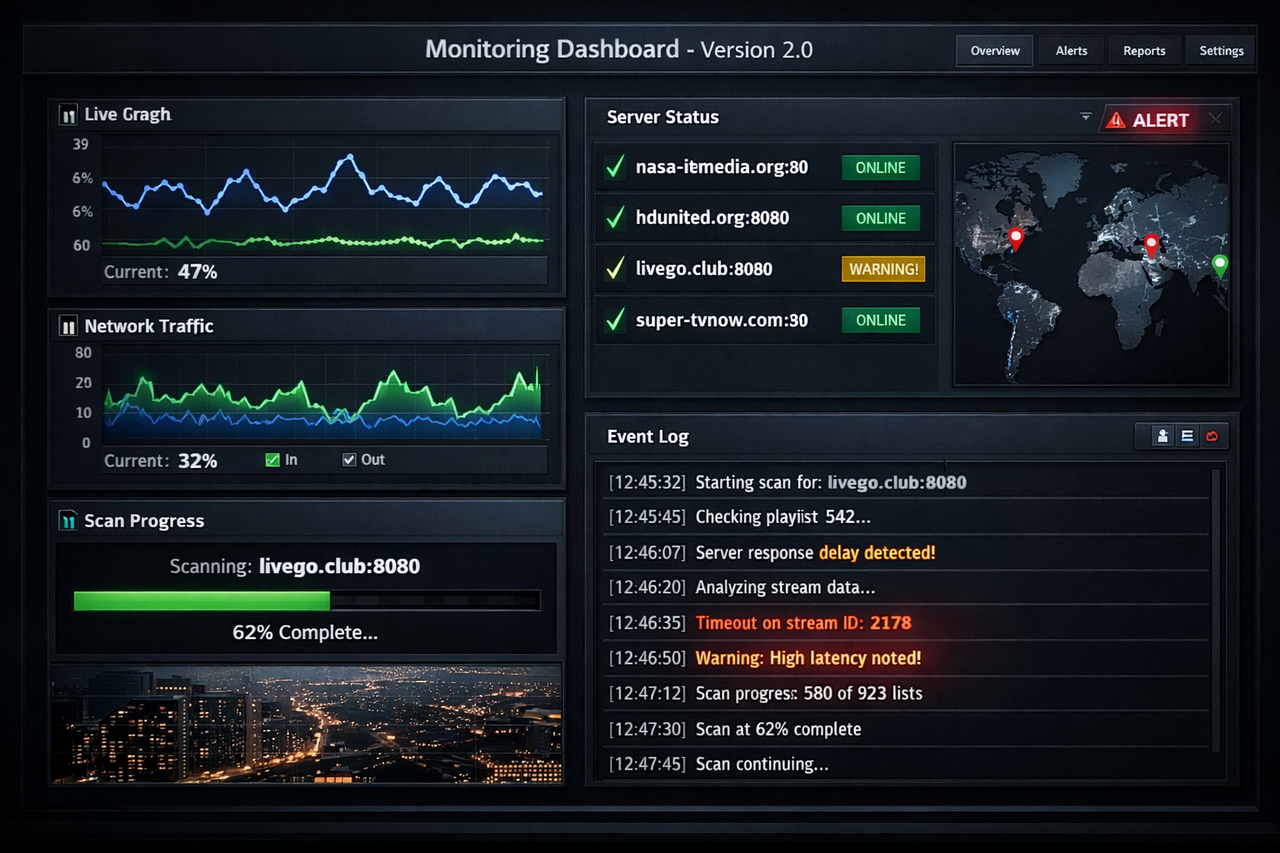
Task: Click the checkmark beside super-tvnow.com:30
Action: [615, 320]
